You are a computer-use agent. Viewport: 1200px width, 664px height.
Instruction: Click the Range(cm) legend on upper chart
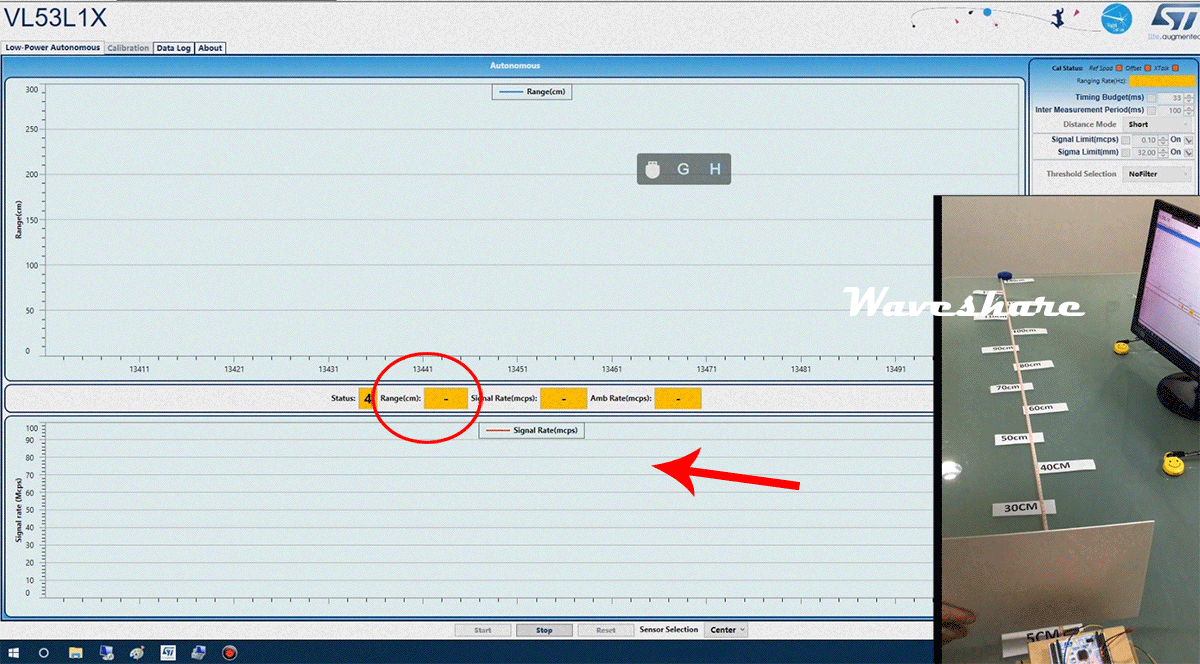[x=532, y=91]
